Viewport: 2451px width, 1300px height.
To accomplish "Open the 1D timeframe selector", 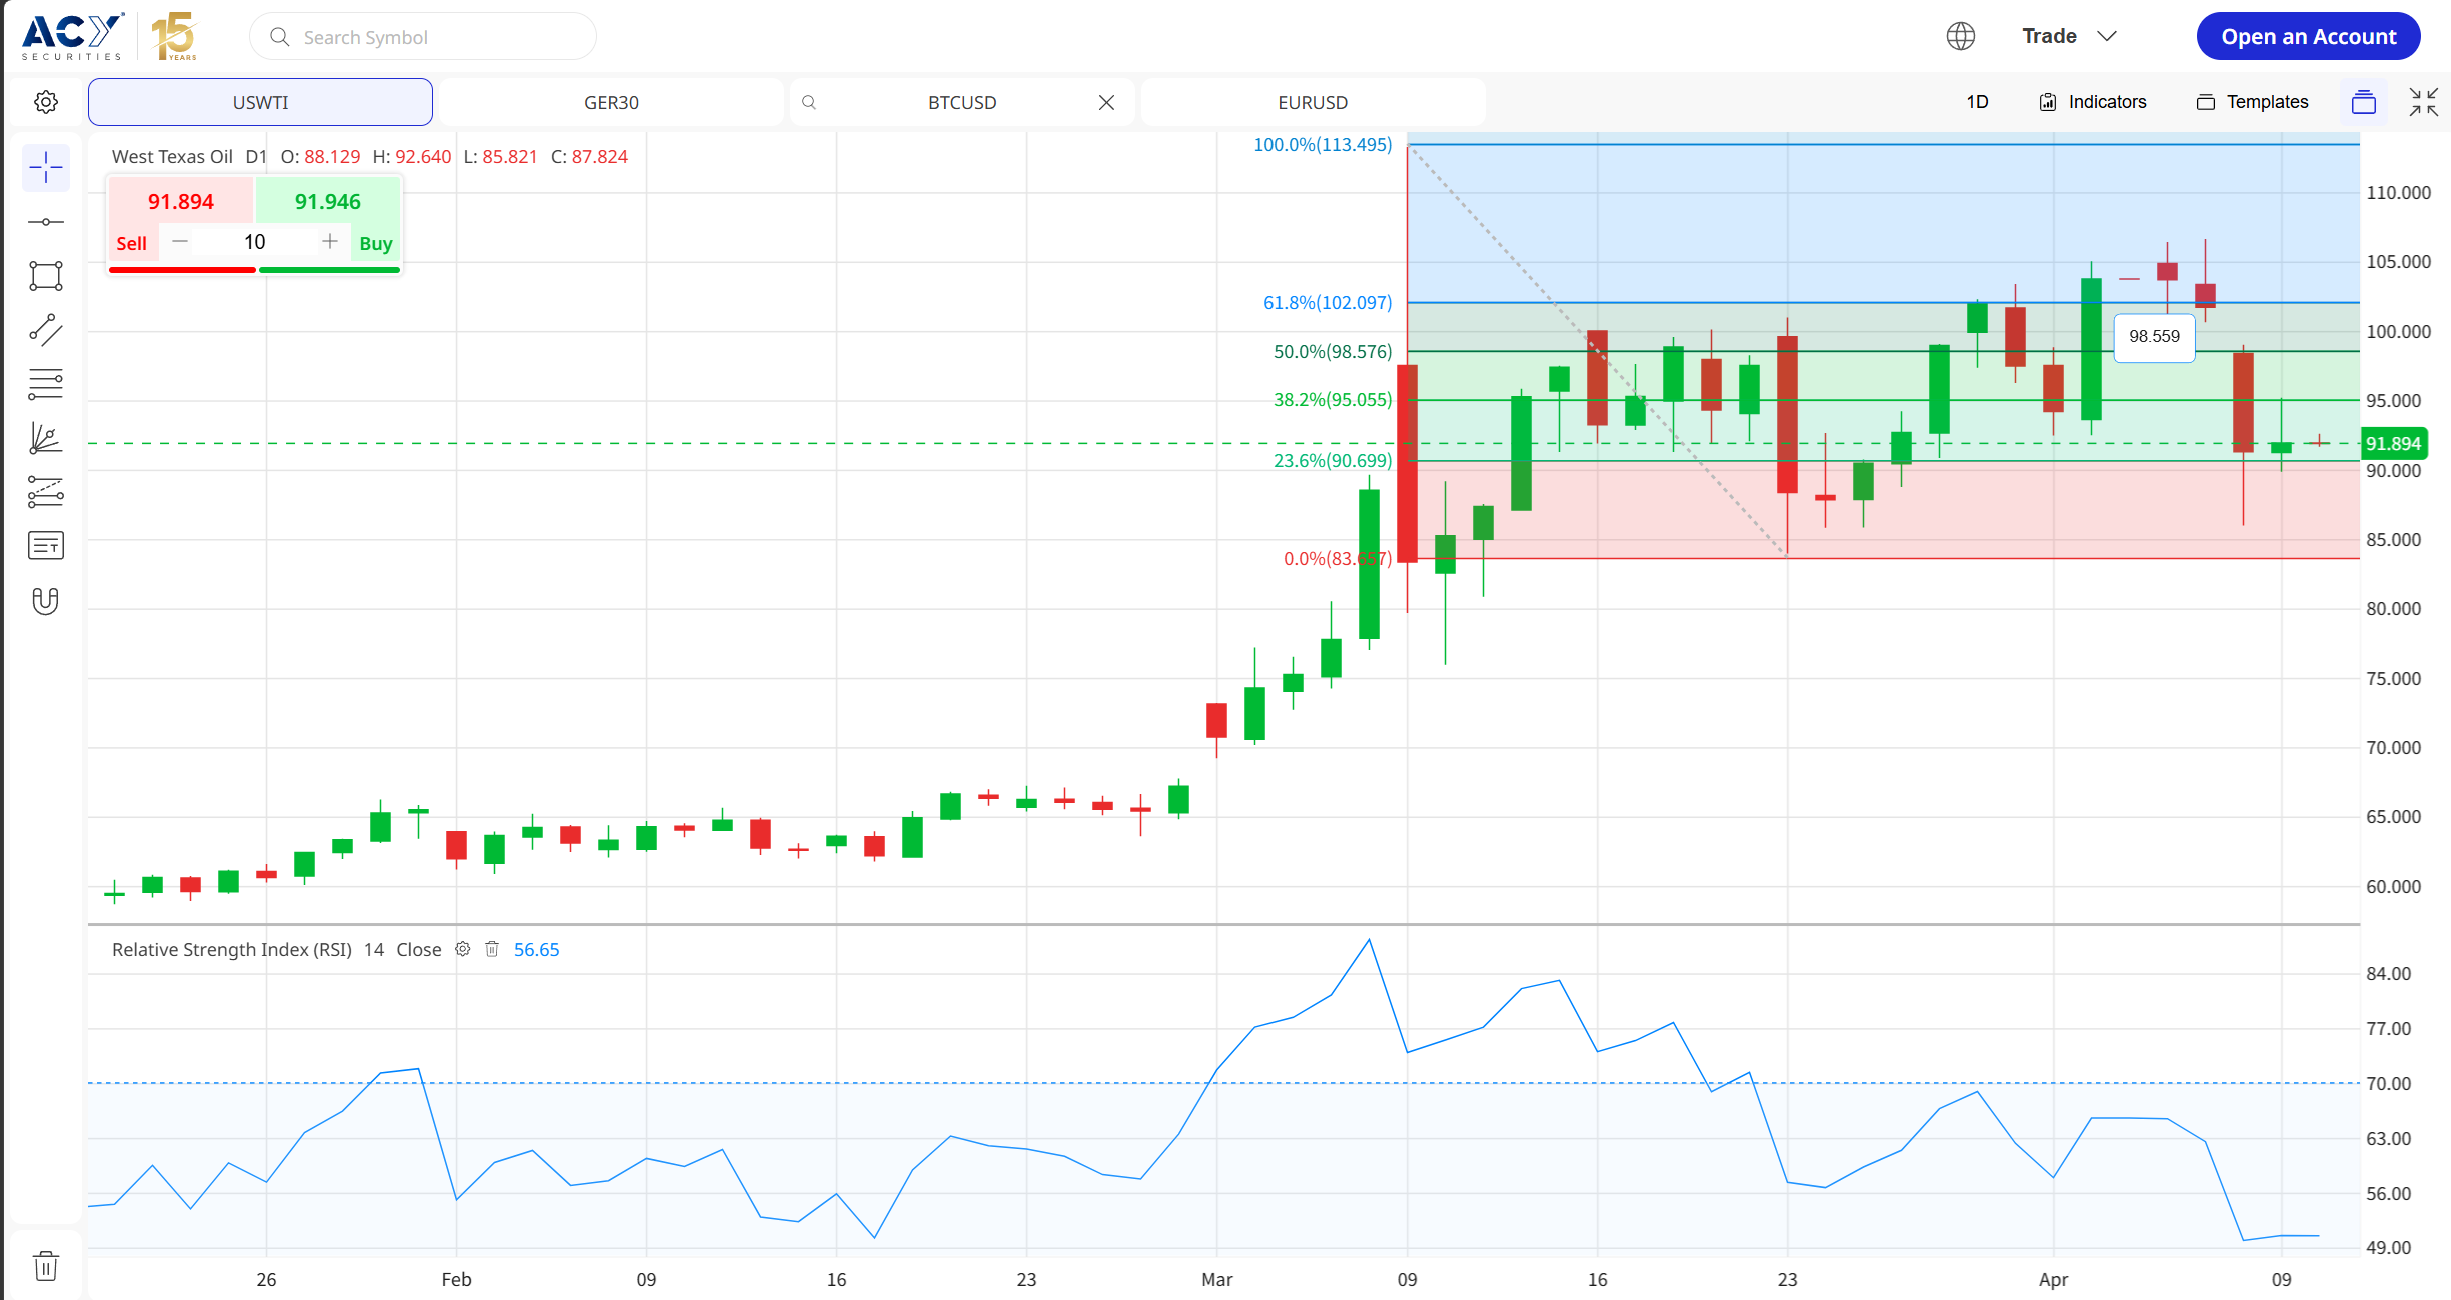I will click(x=1977, y=102).
